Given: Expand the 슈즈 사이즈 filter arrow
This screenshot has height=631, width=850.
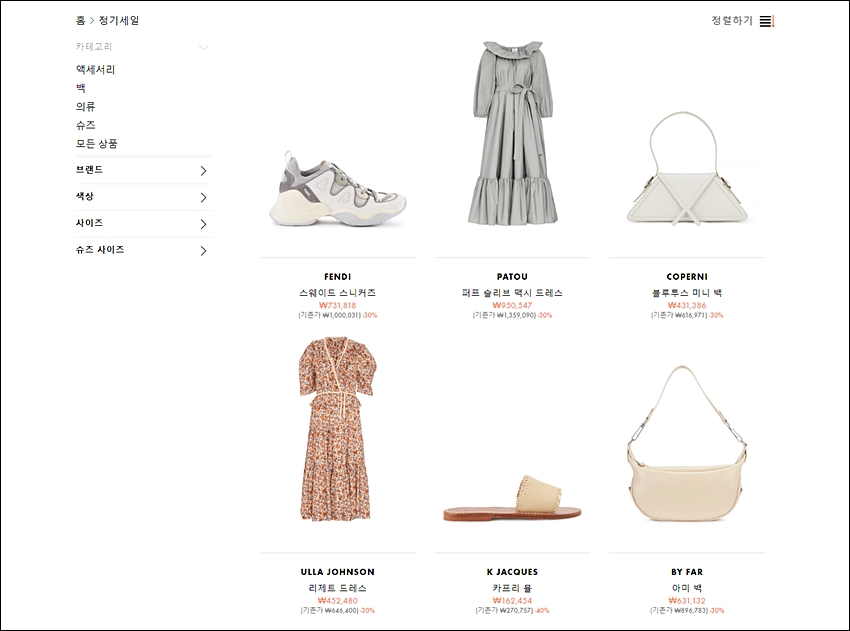Looking at the screenshot, I should pyautogui.click(x=203, y=250).
